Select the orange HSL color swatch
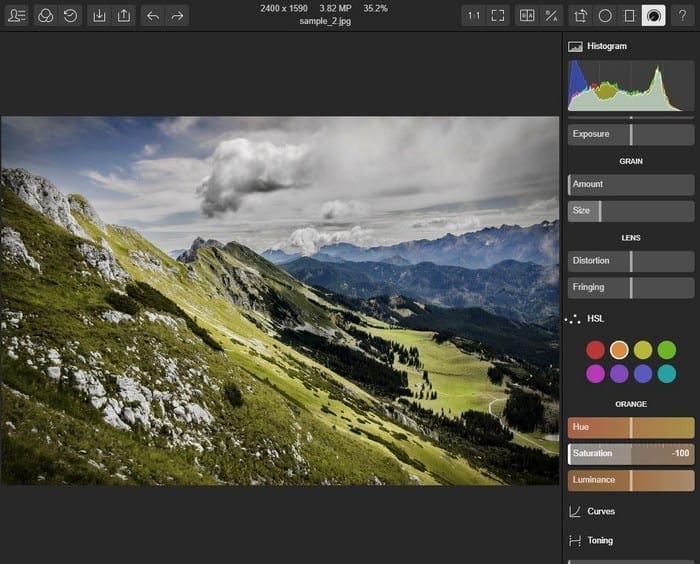 coord(619,350)
